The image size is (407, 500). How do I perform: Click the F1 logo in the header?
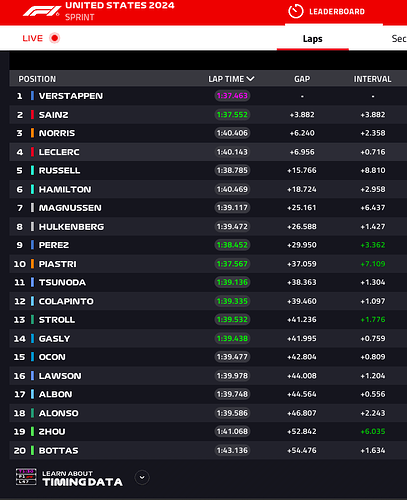(x=41, y=12)
